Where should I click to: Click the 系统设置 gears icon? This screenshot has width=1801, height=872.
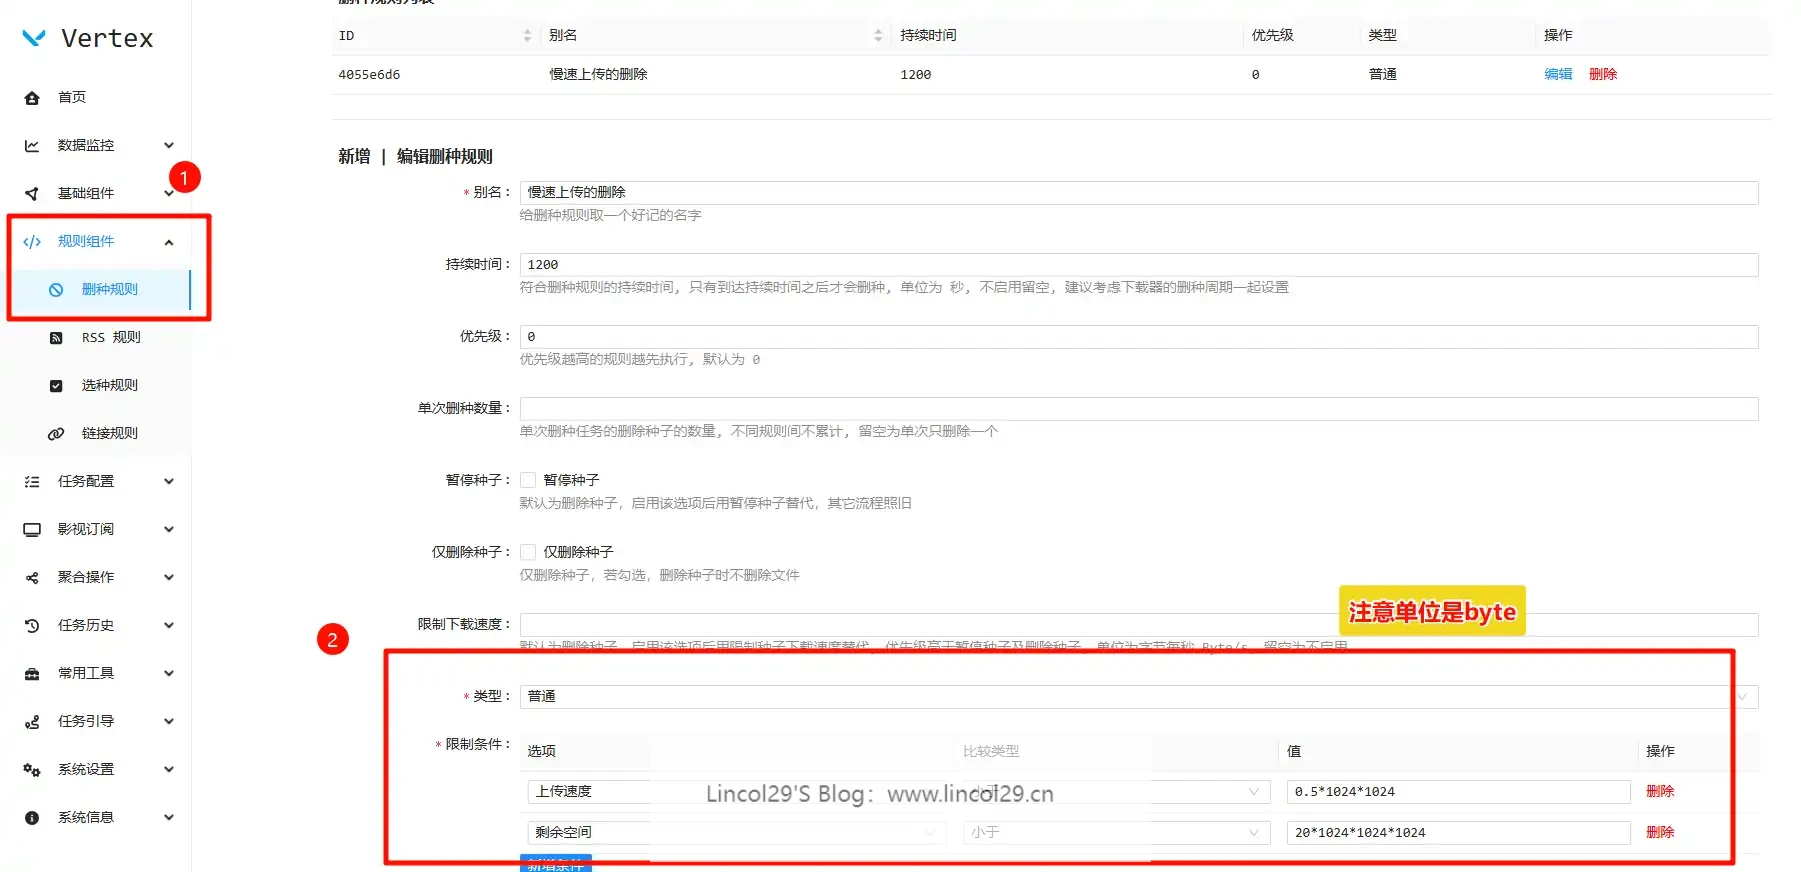pyautogui.click(x=32, y=770)
